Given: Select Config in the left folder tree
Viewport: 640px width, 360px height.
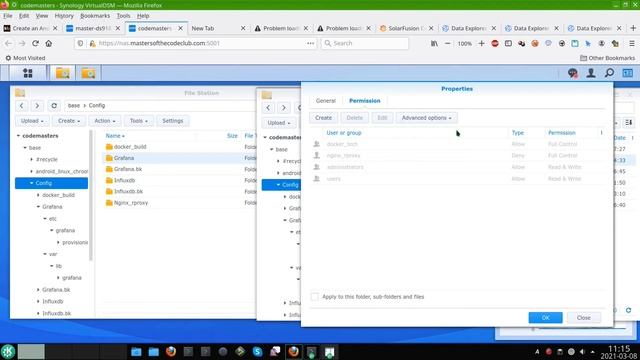Looking at the screenshot, I should point(51,183).
